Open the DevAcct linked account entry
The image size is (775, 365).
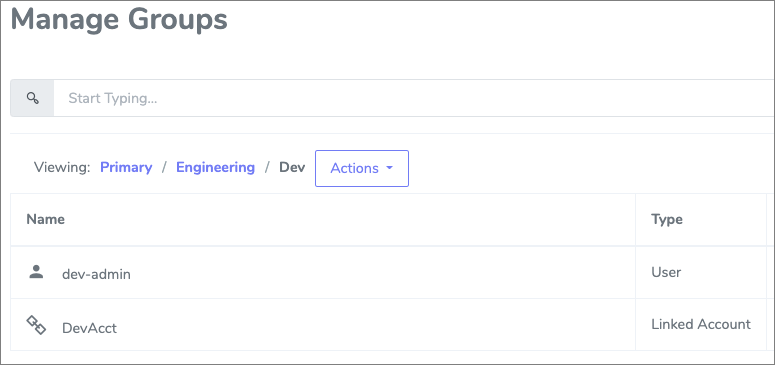(89, 327)
